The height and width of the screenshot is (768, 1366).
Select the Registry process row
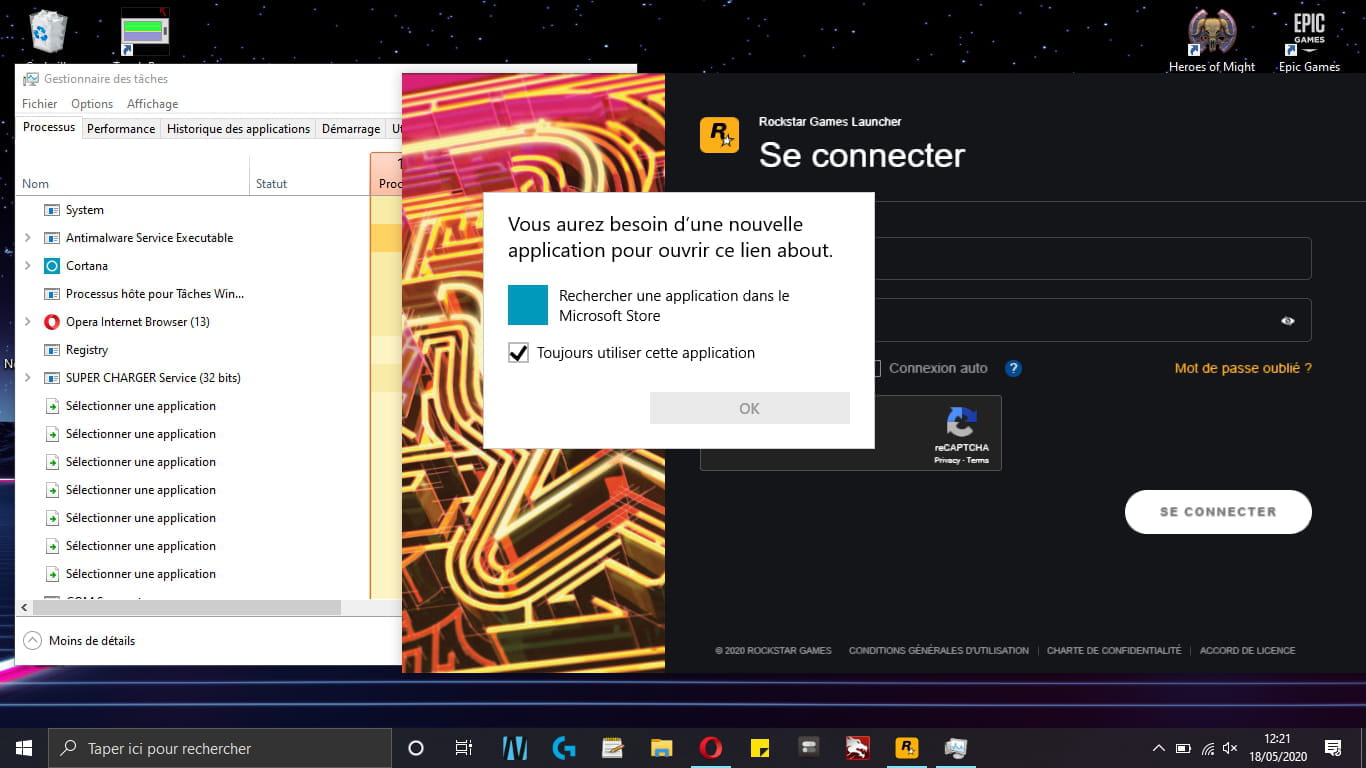[194, 350]
